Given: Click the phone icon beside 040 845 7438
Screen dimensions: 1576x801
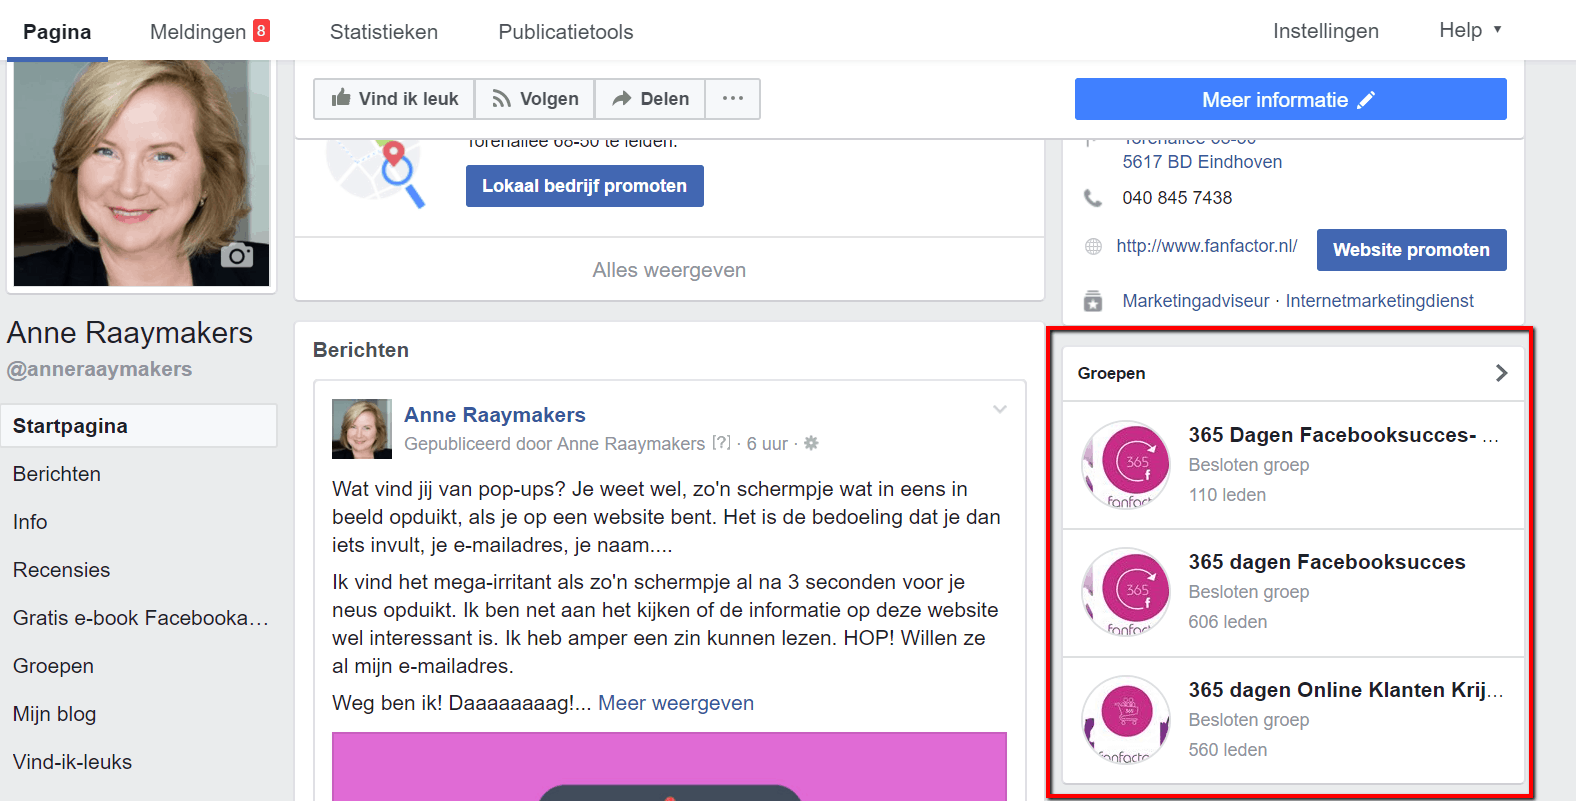Looking at the screenshot, I should 1093,198.
